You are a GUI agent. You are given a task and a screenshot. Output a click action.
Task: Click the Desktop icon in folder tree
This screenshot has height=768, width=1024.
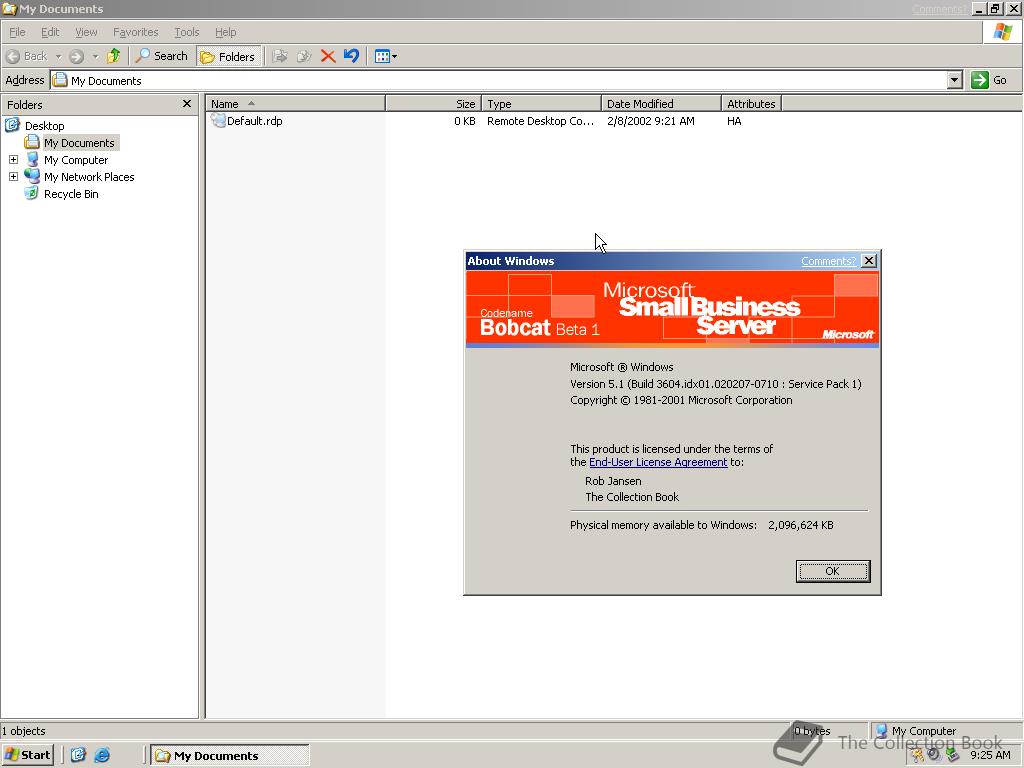(12, 125)
